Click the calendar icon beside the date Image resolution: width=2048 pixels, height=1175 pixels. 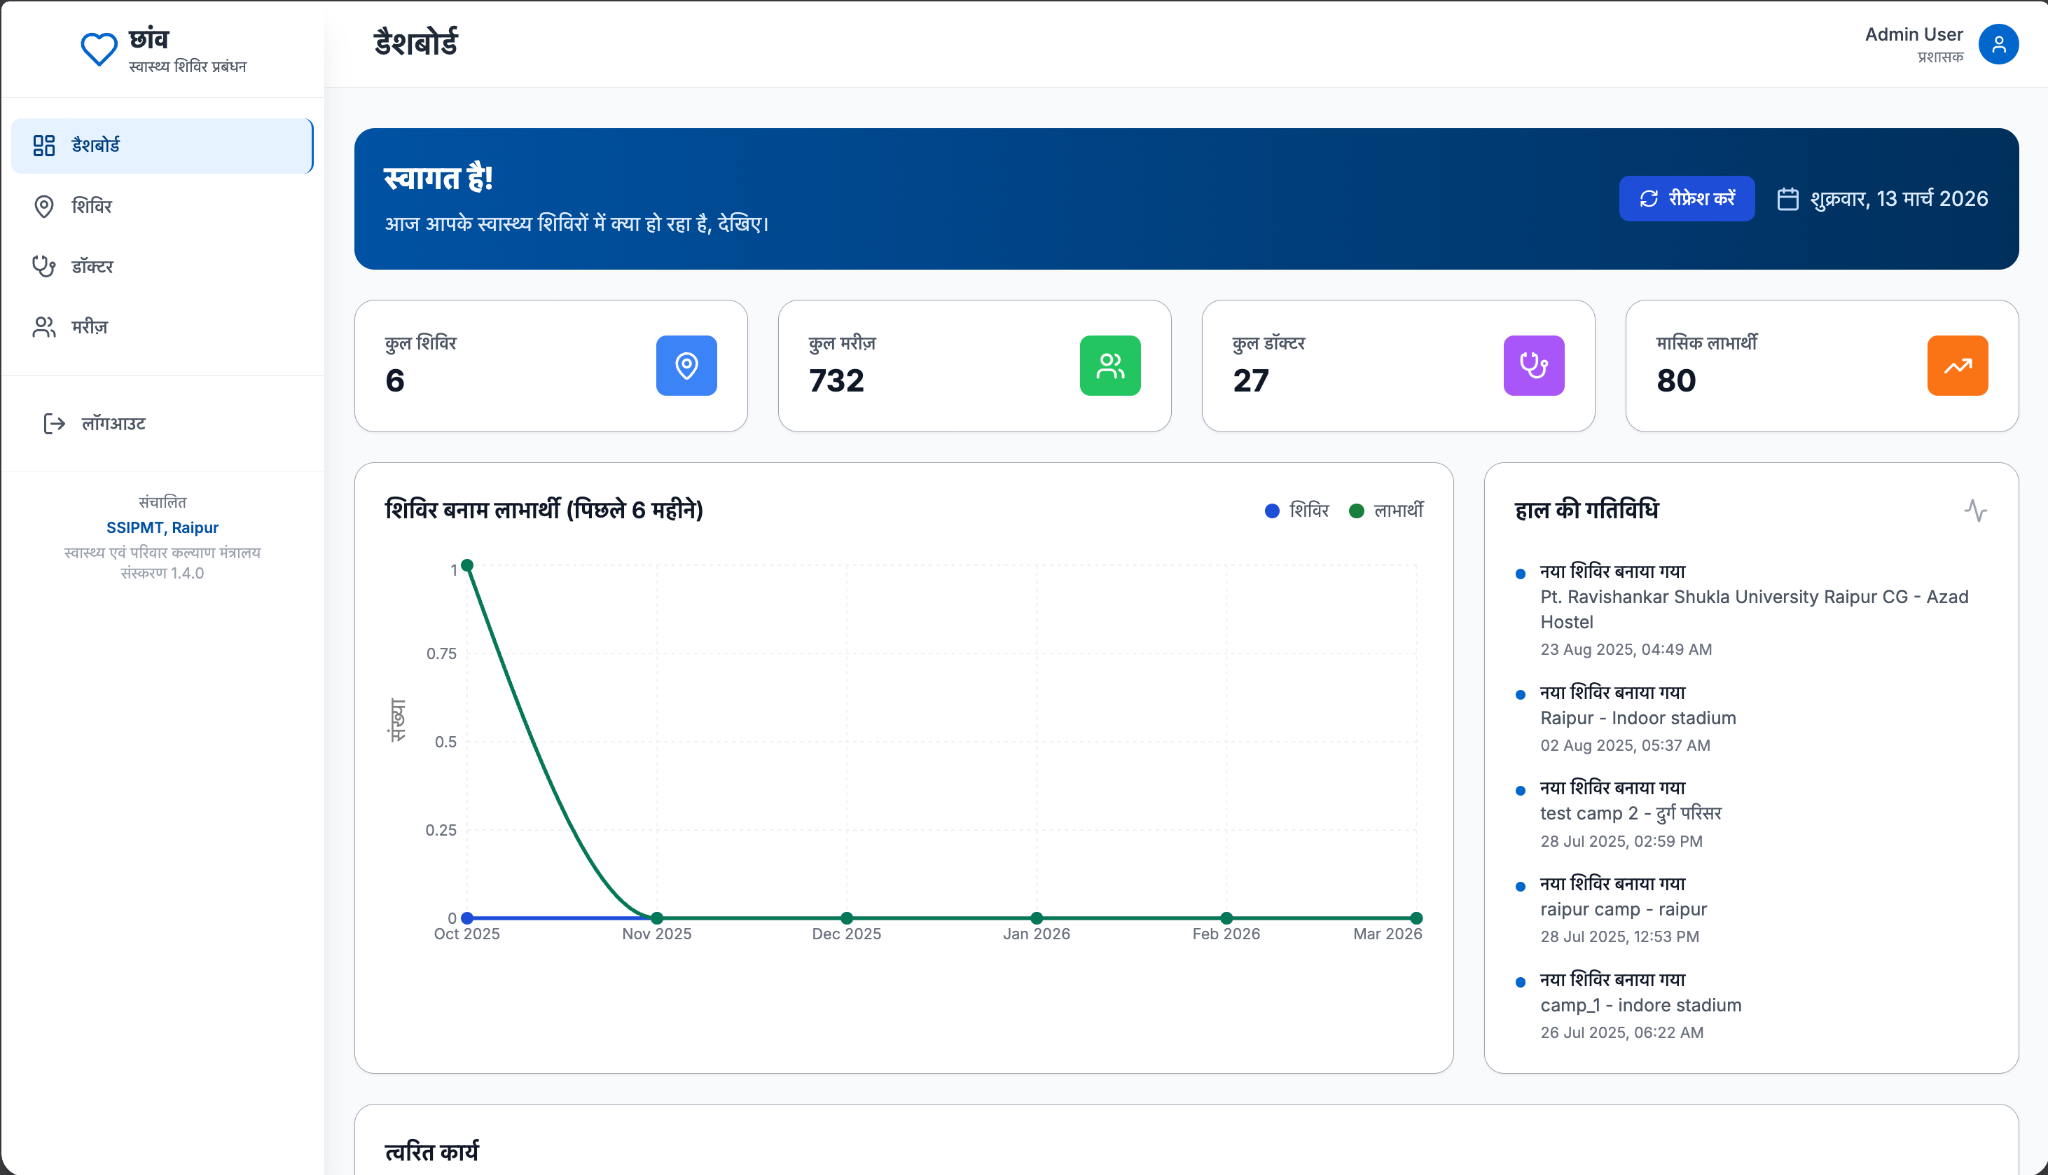(1788, 199)
